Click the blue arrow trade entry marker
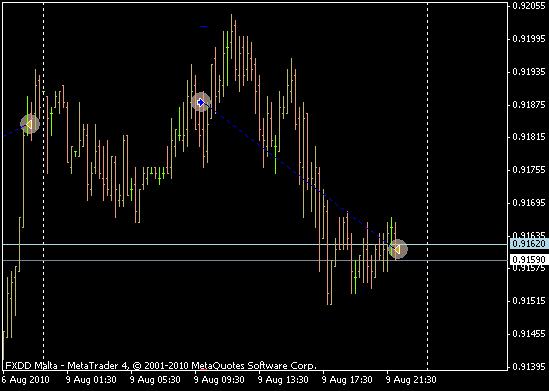The image size is (549, 391). (x=201, y=102)
